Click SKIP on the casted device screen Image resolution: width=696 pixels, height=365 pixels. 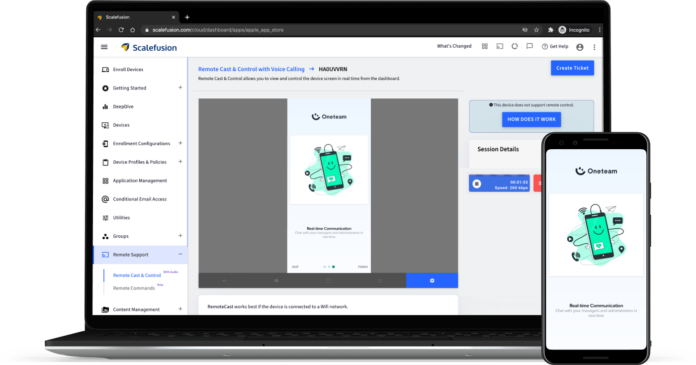295,267
